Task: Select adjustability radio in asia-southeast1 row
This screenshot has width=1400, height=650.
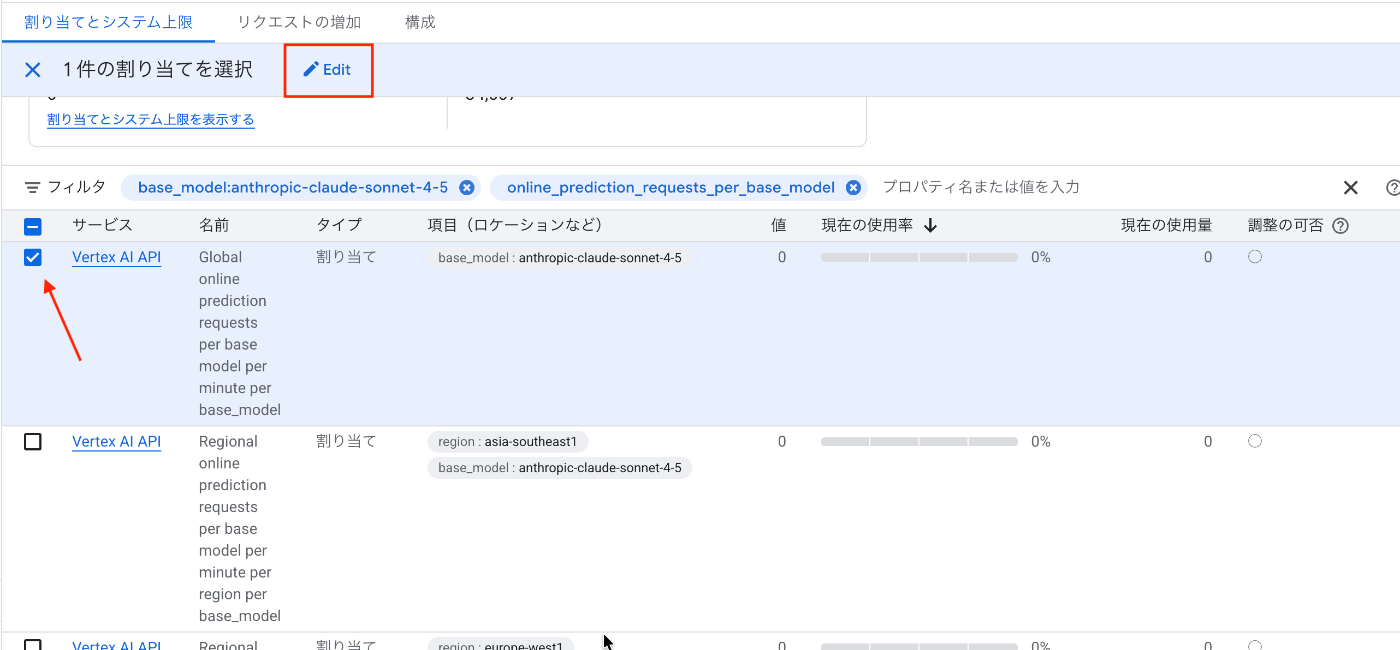Action: (1255, 441)
